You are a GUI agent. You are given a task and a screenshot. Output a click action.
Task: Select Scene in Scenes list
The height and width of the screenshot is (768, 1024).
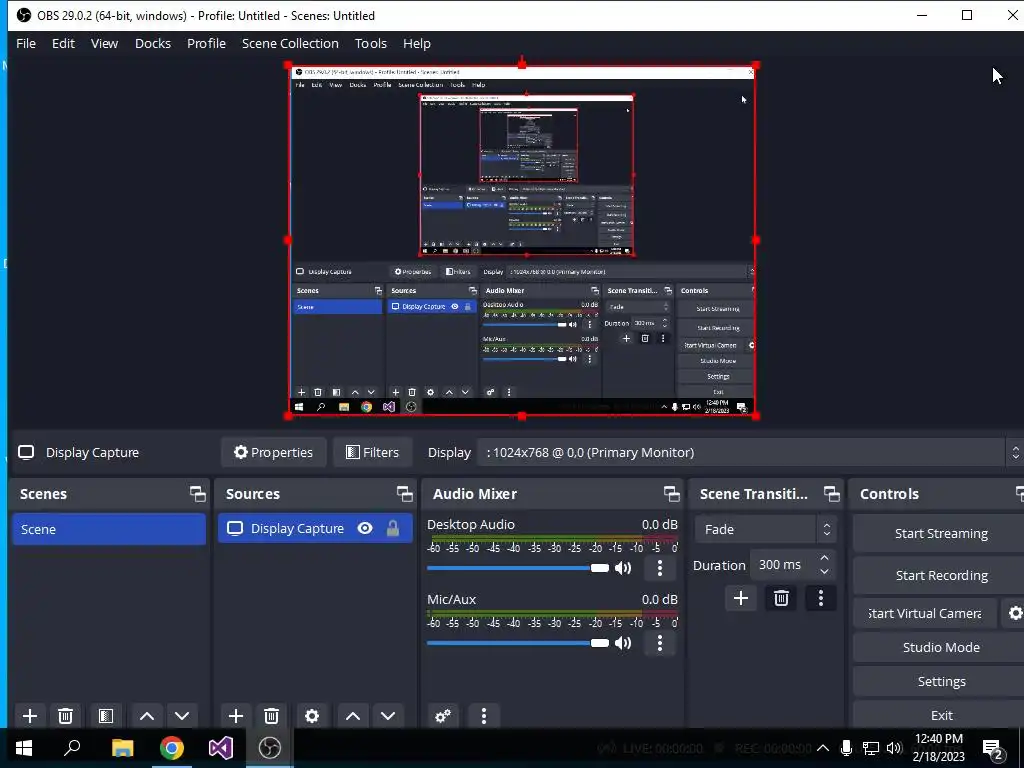tap(108, 529)
